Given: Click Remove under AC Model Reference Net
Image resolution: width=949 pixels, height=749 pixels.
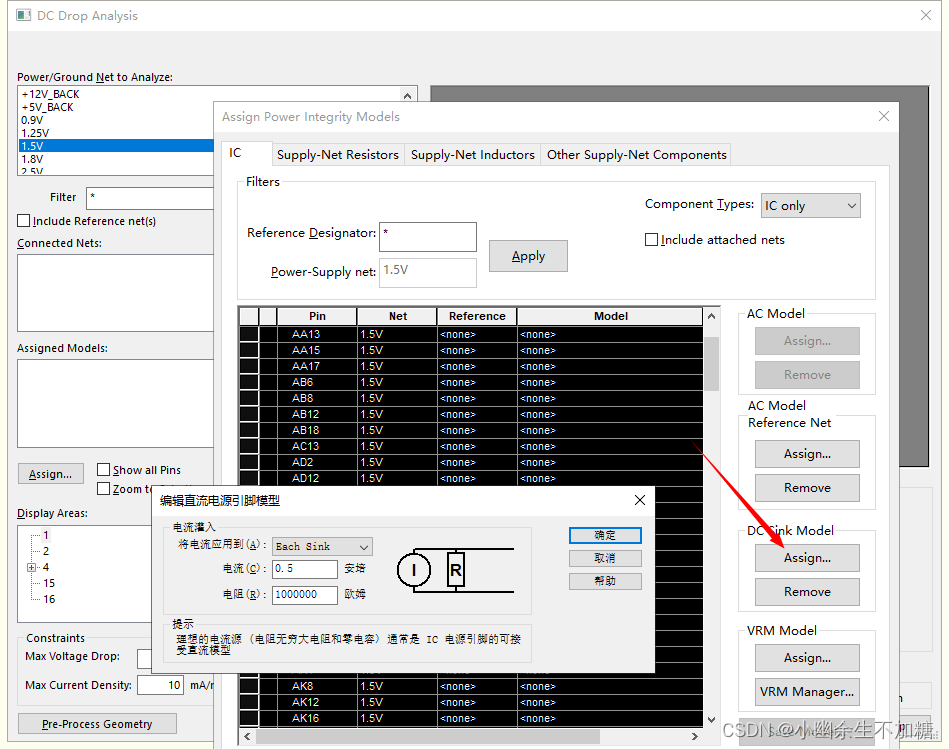Looking at the screenshot, I should [x=807, y=488].
